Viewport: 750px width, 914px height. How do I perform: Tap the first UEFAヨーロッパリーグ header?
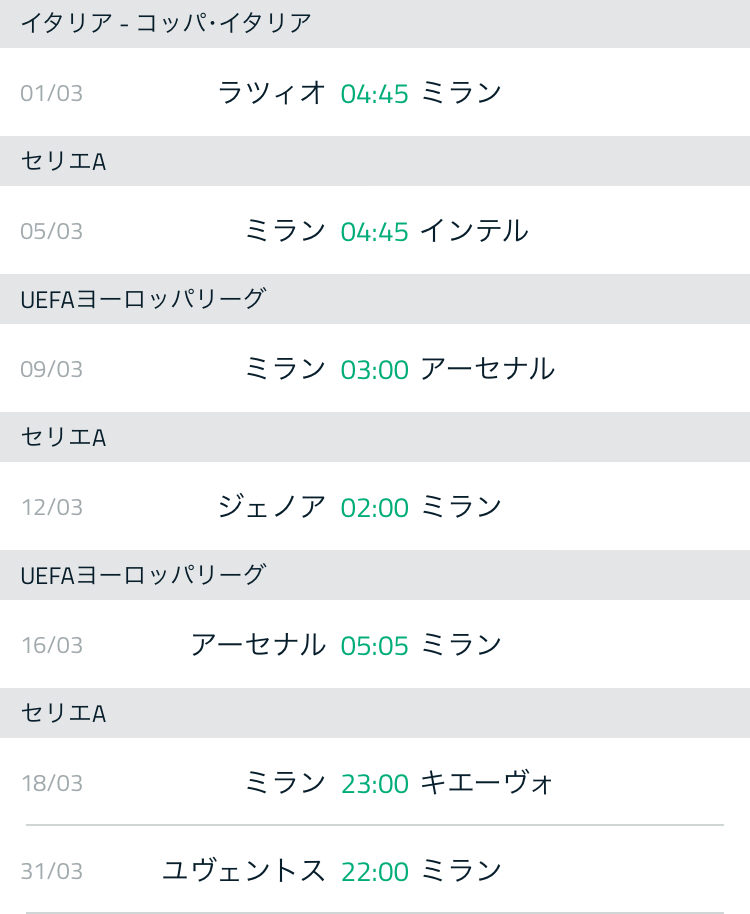(x=375, y=299)
